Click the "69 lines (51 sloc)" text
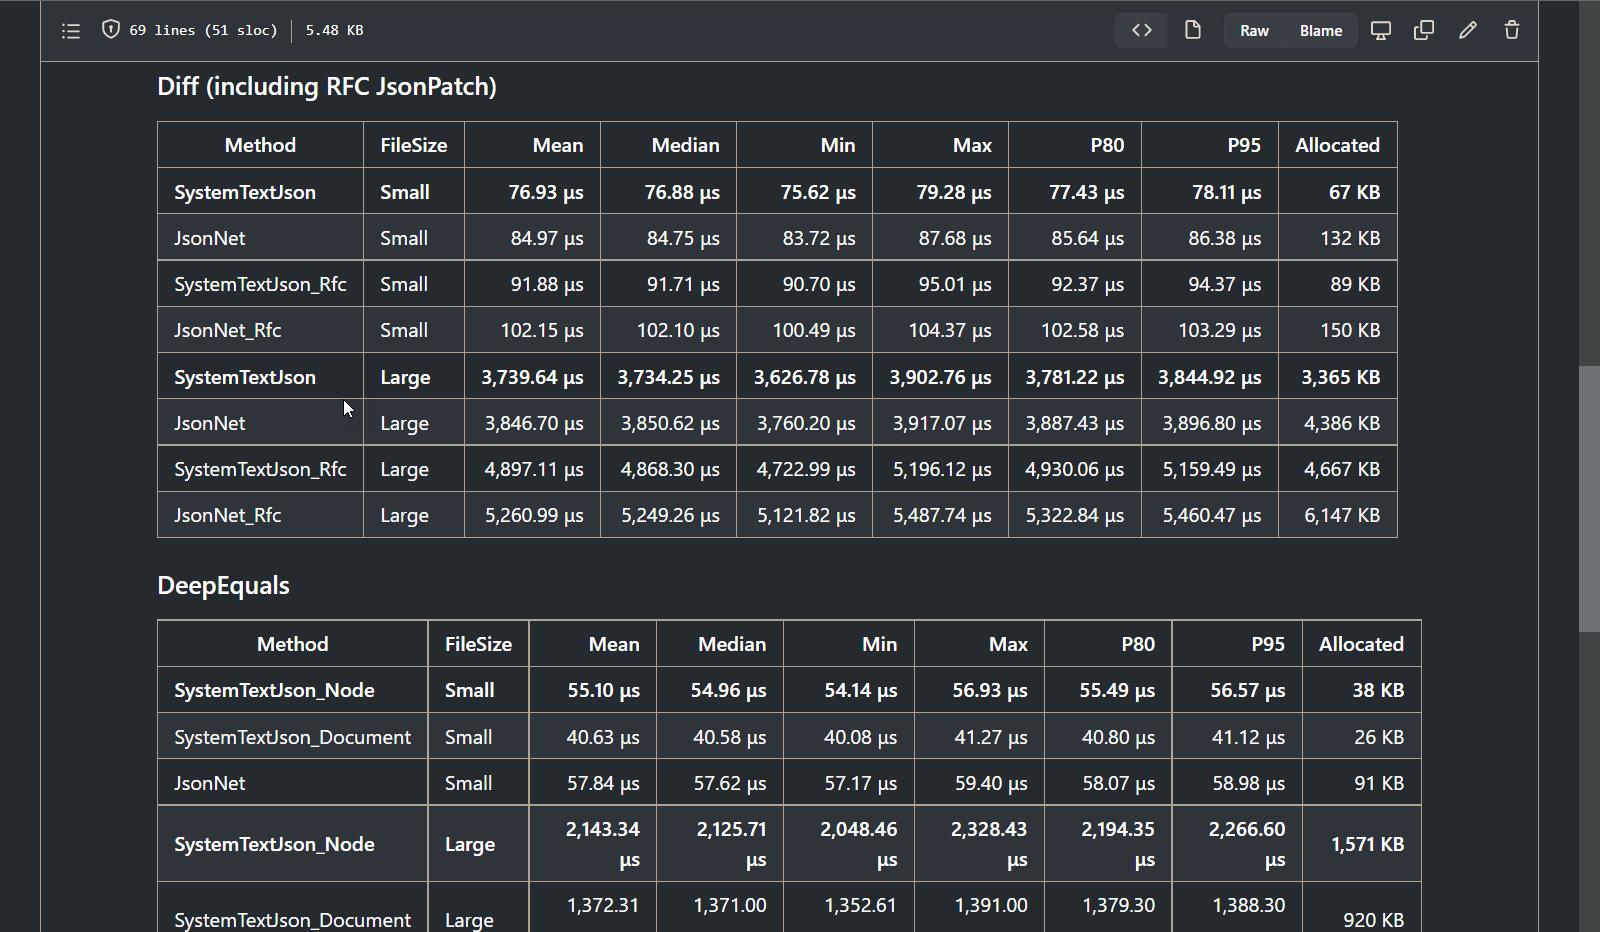Image resolution: width=1600 pixels, height=932 pixels. tap(203, 31)
